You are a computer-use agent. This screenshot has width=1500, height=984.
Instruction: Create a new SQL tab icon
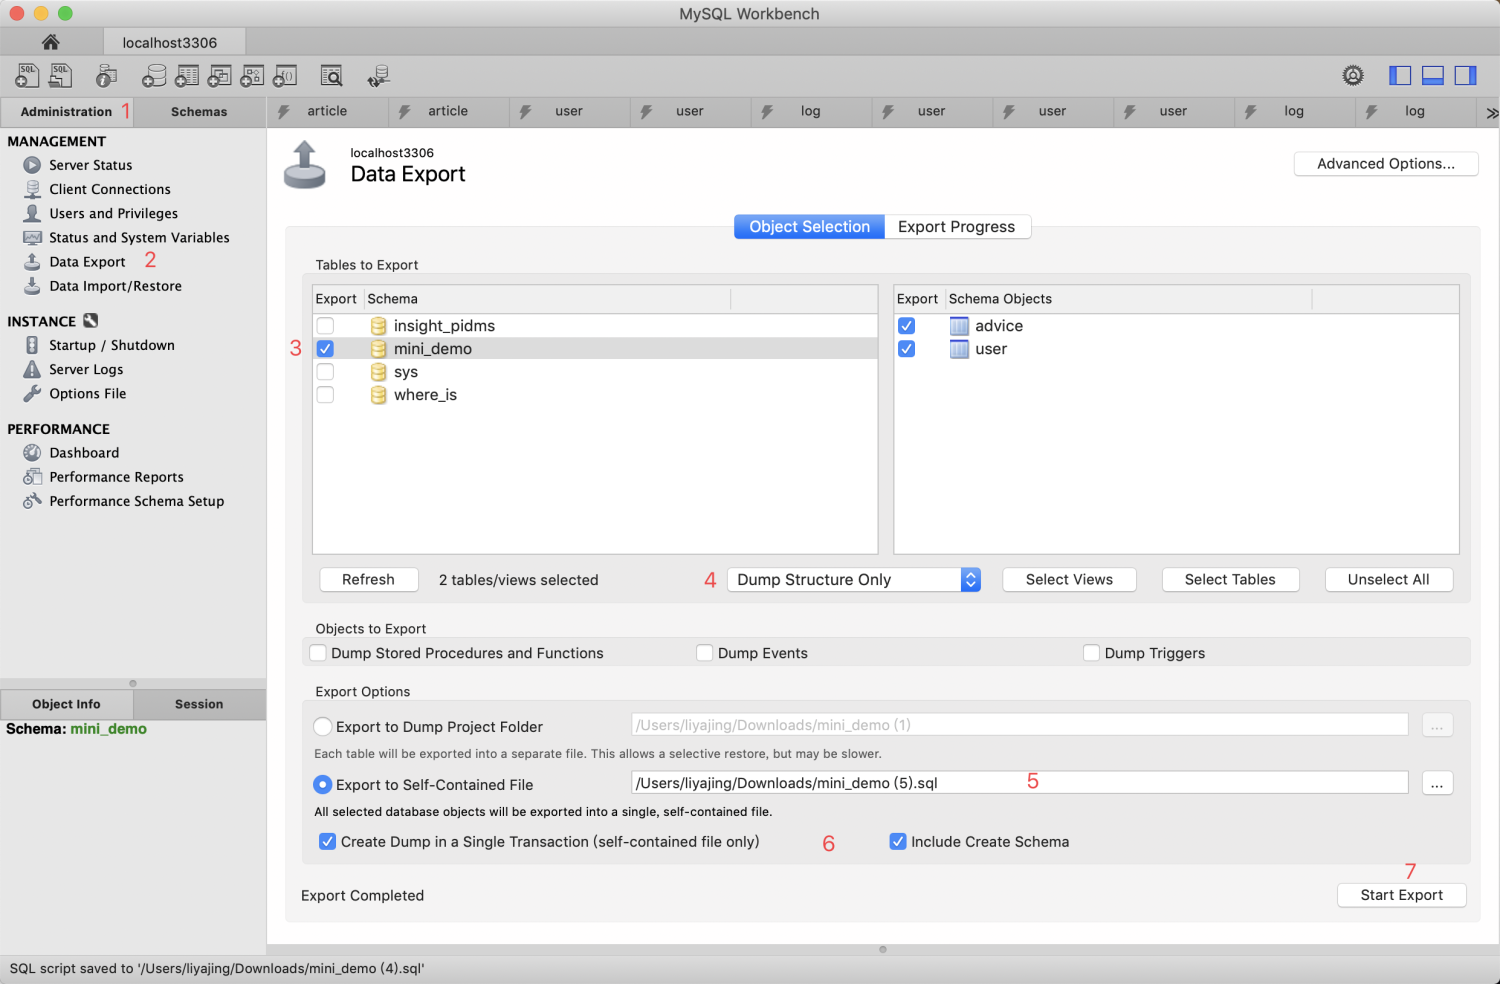[x=27, y=75]
